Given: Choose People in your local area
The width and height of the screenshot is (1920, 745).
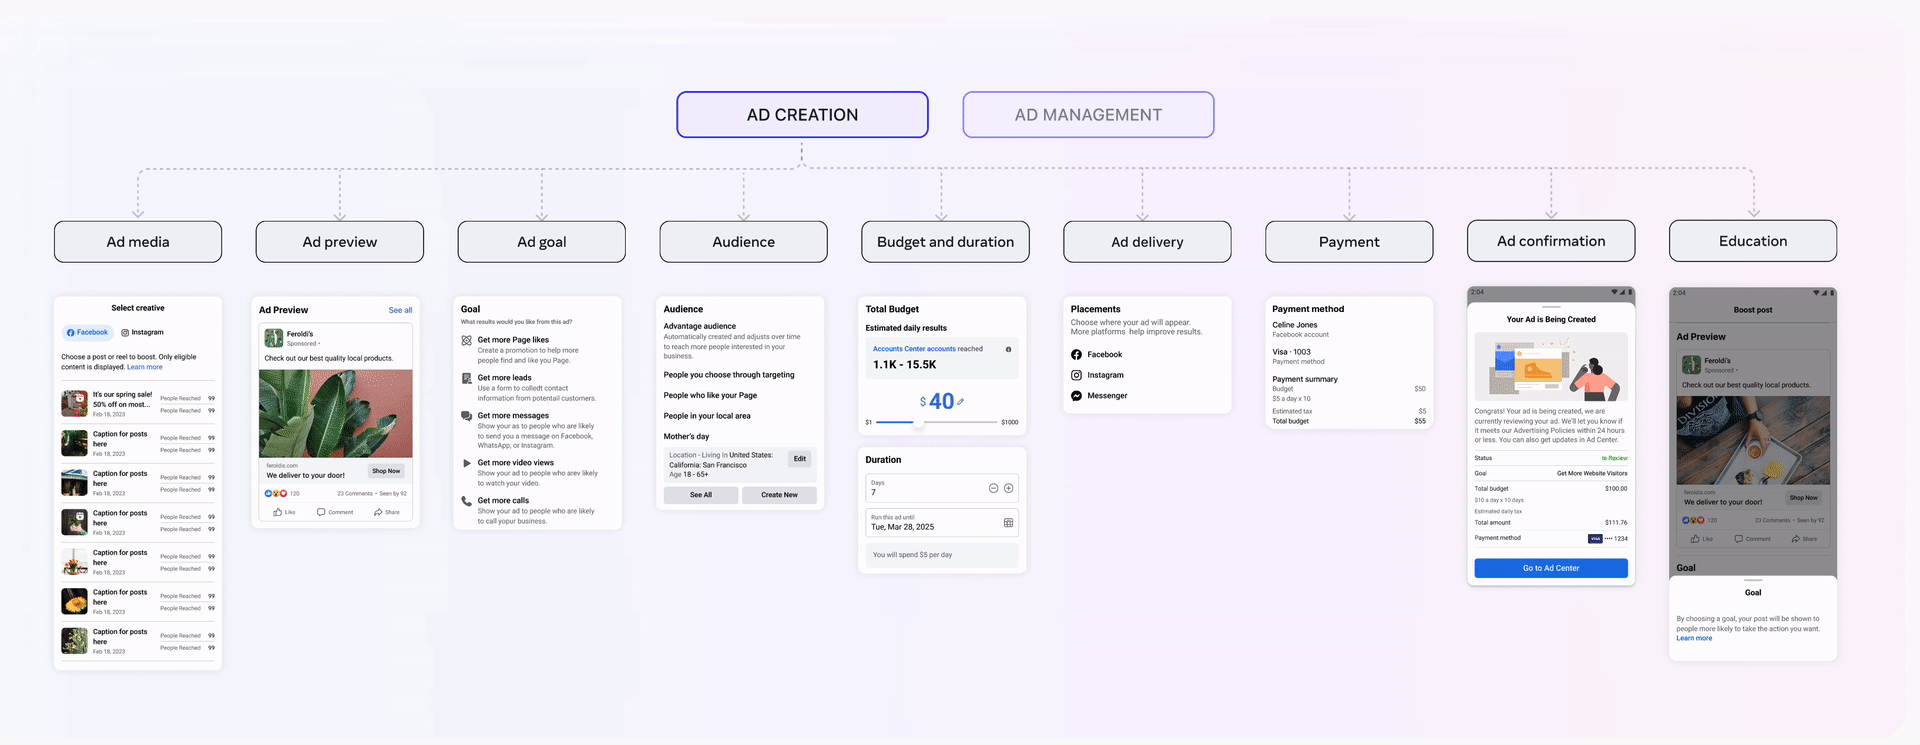Looking at the screenshot, I should coord(707,416).
